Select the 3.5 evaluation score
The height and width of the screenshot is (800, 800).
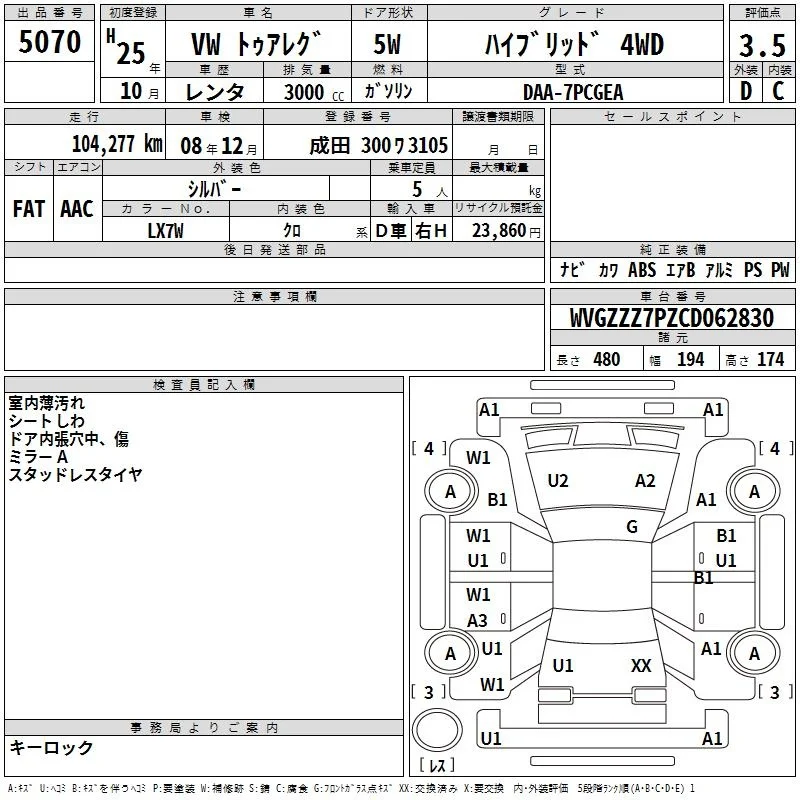762,45
